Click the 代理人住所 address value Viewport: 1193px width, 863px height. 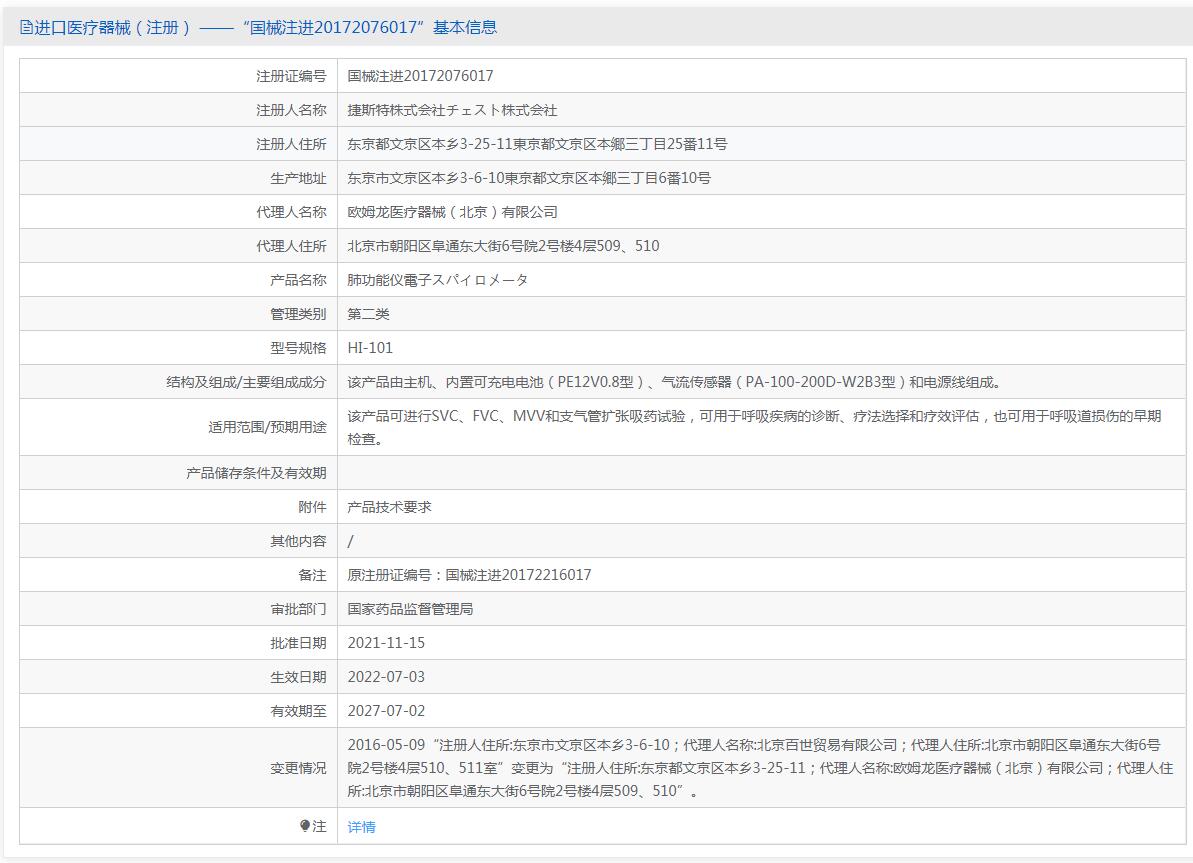point(503,246)
